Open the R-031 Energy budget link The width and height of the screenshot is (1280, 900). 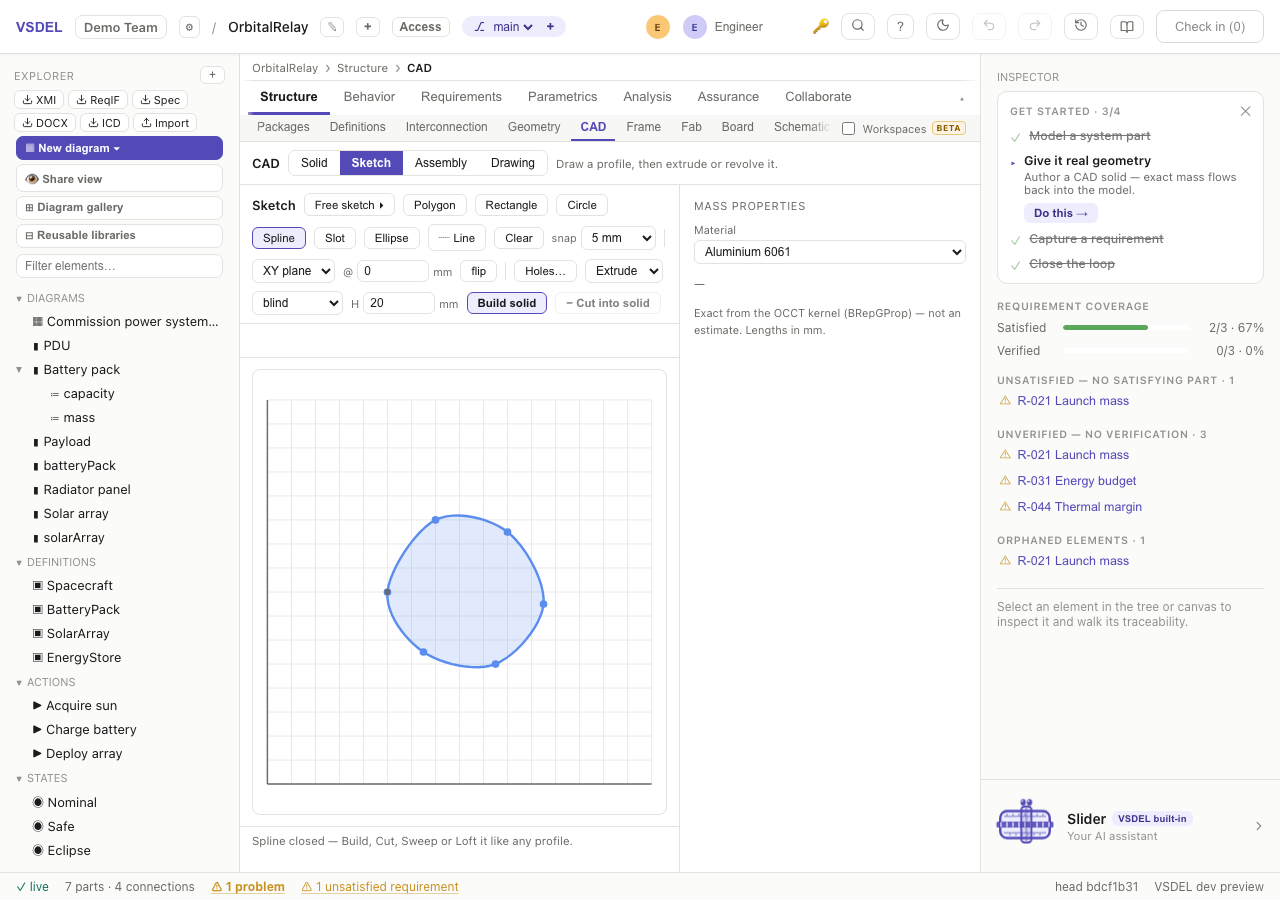coord(1077,481)
